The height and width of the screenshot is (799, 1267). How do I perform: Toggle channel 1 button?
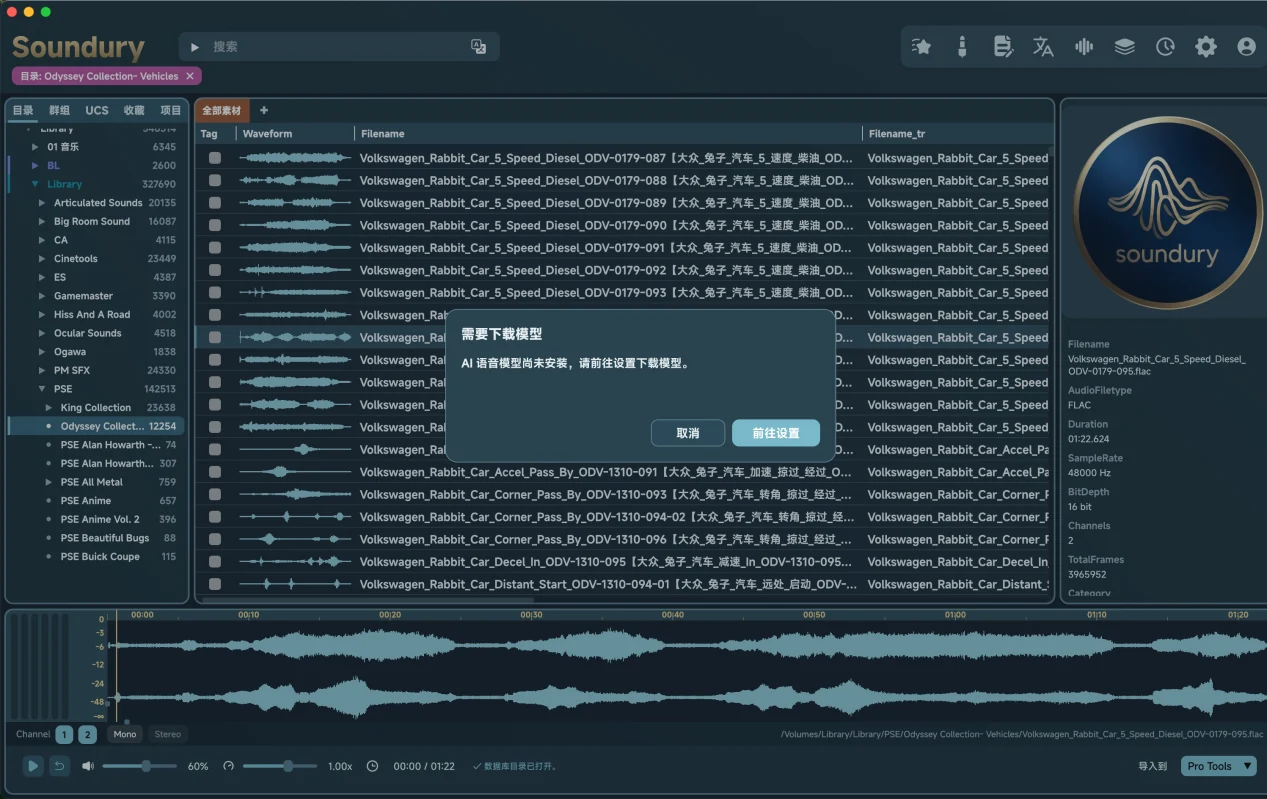(x=64, y=734)
